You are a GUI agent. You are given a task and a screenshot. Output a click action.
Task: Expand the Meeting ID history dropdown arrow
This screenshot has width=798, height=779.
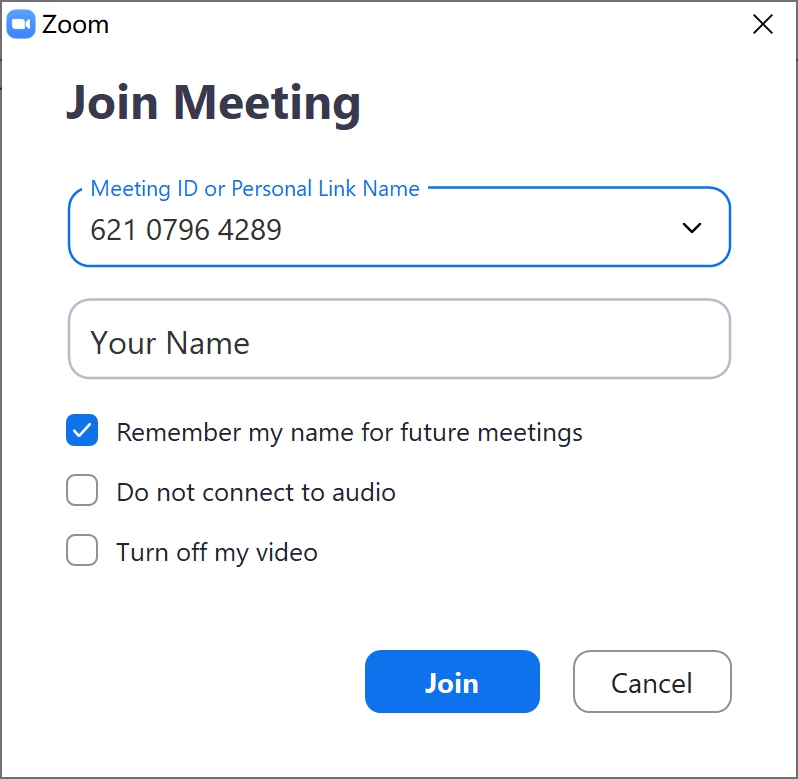point(691,228)
